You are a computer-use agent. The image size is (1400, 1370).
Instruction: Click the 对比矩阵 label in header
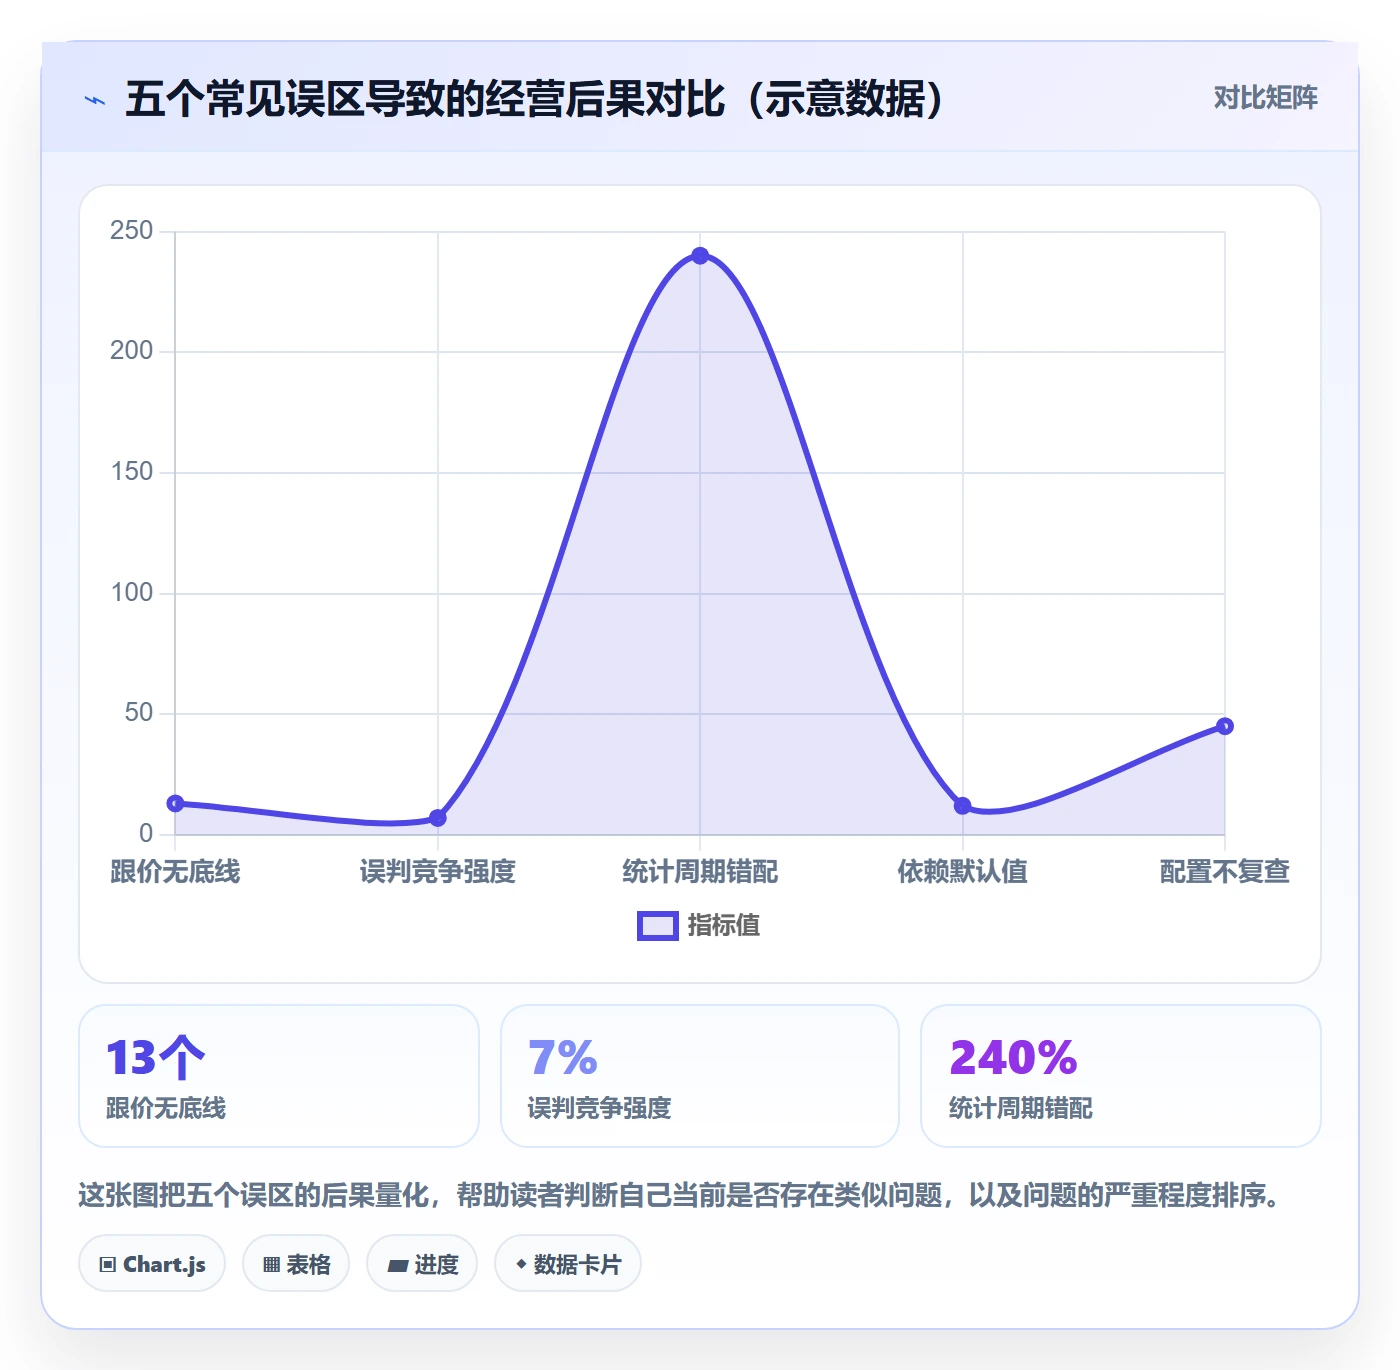(x=1265, y=97)
